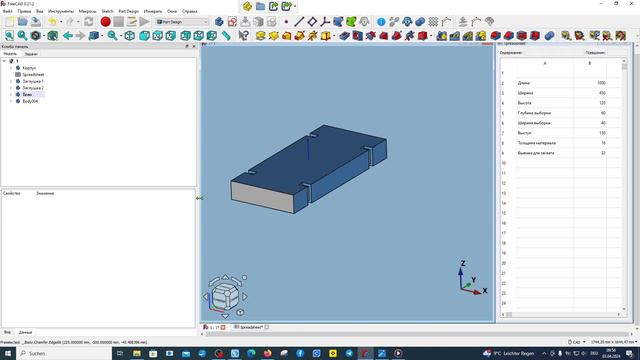Click the navigation cube in the viewport
Viewport: 640px width, 360px height.
[x=225, y=297]
